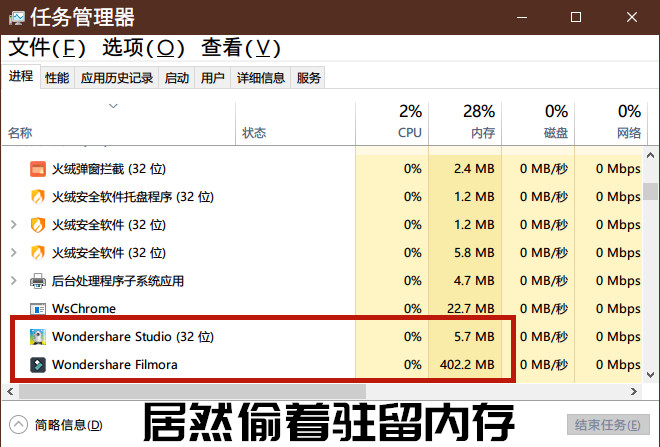
Task: Click the printer icon of 后台处理程序子系统应用
Action: tap(38, 281)
